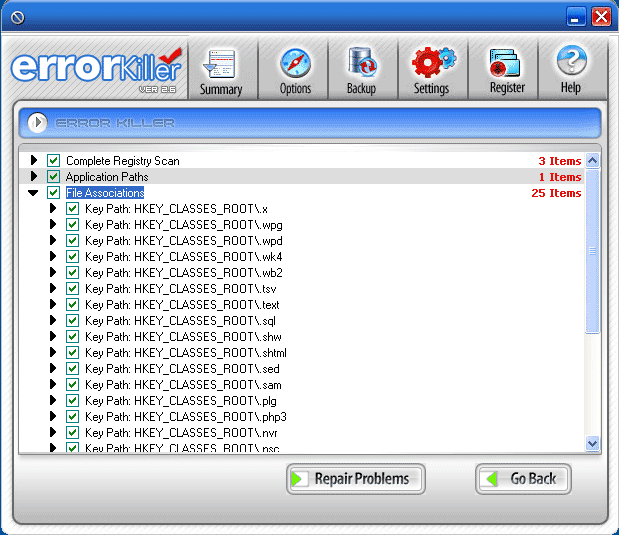Click the Settings red gear icon

click(432, 64)
